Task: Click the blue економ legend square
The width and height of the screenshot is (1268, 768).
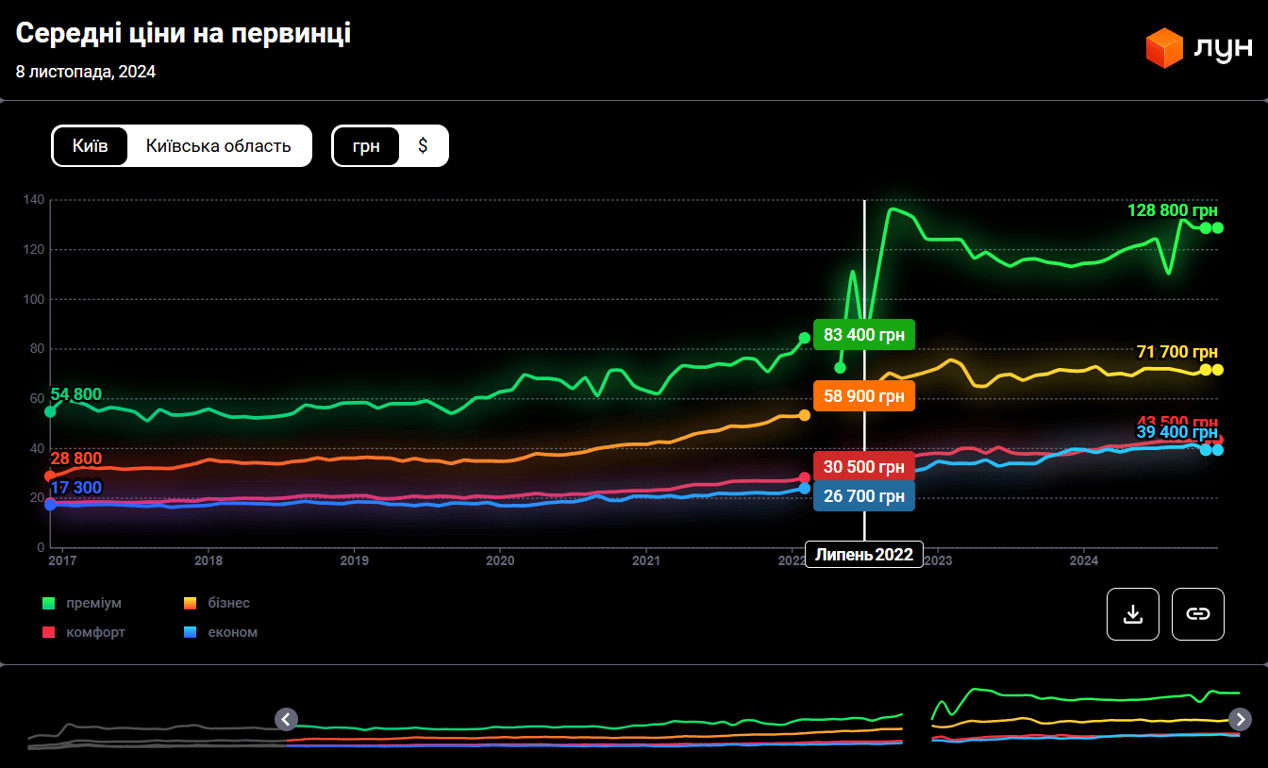Action: pyautogui.click(x=189, y=632)
